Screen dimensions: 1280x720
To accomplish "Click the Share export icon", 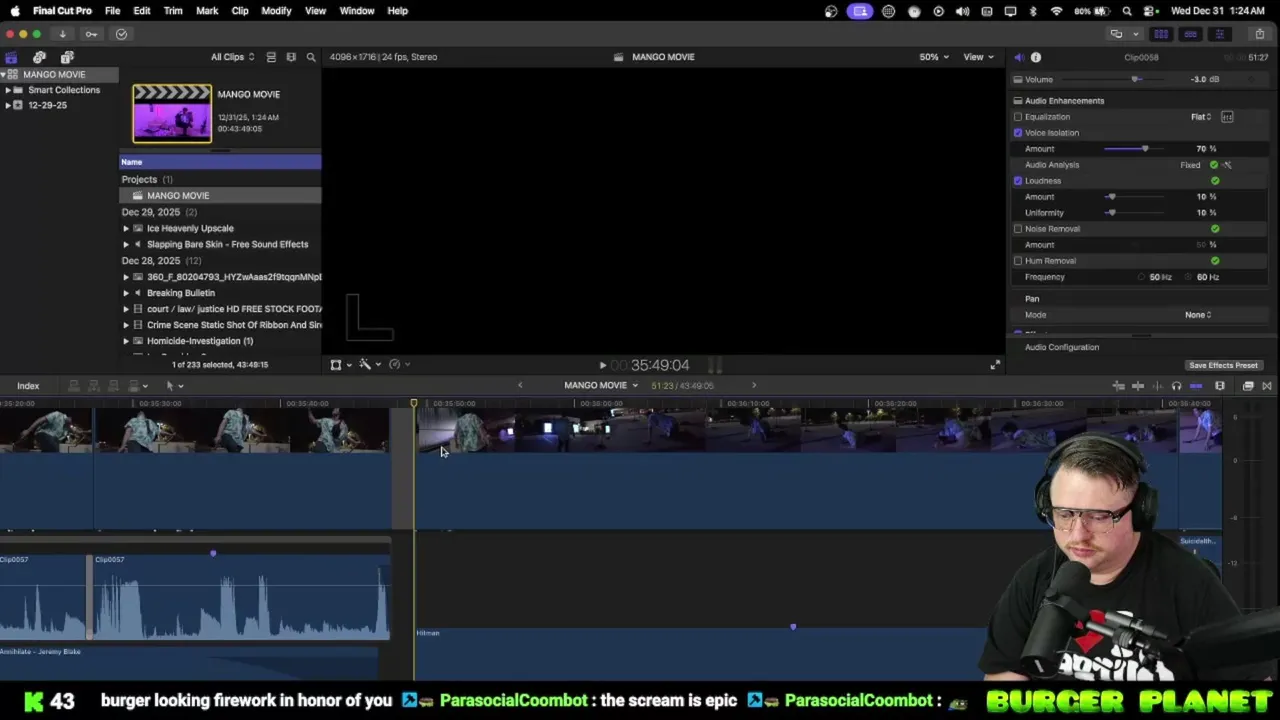I will pos(1260,34).
